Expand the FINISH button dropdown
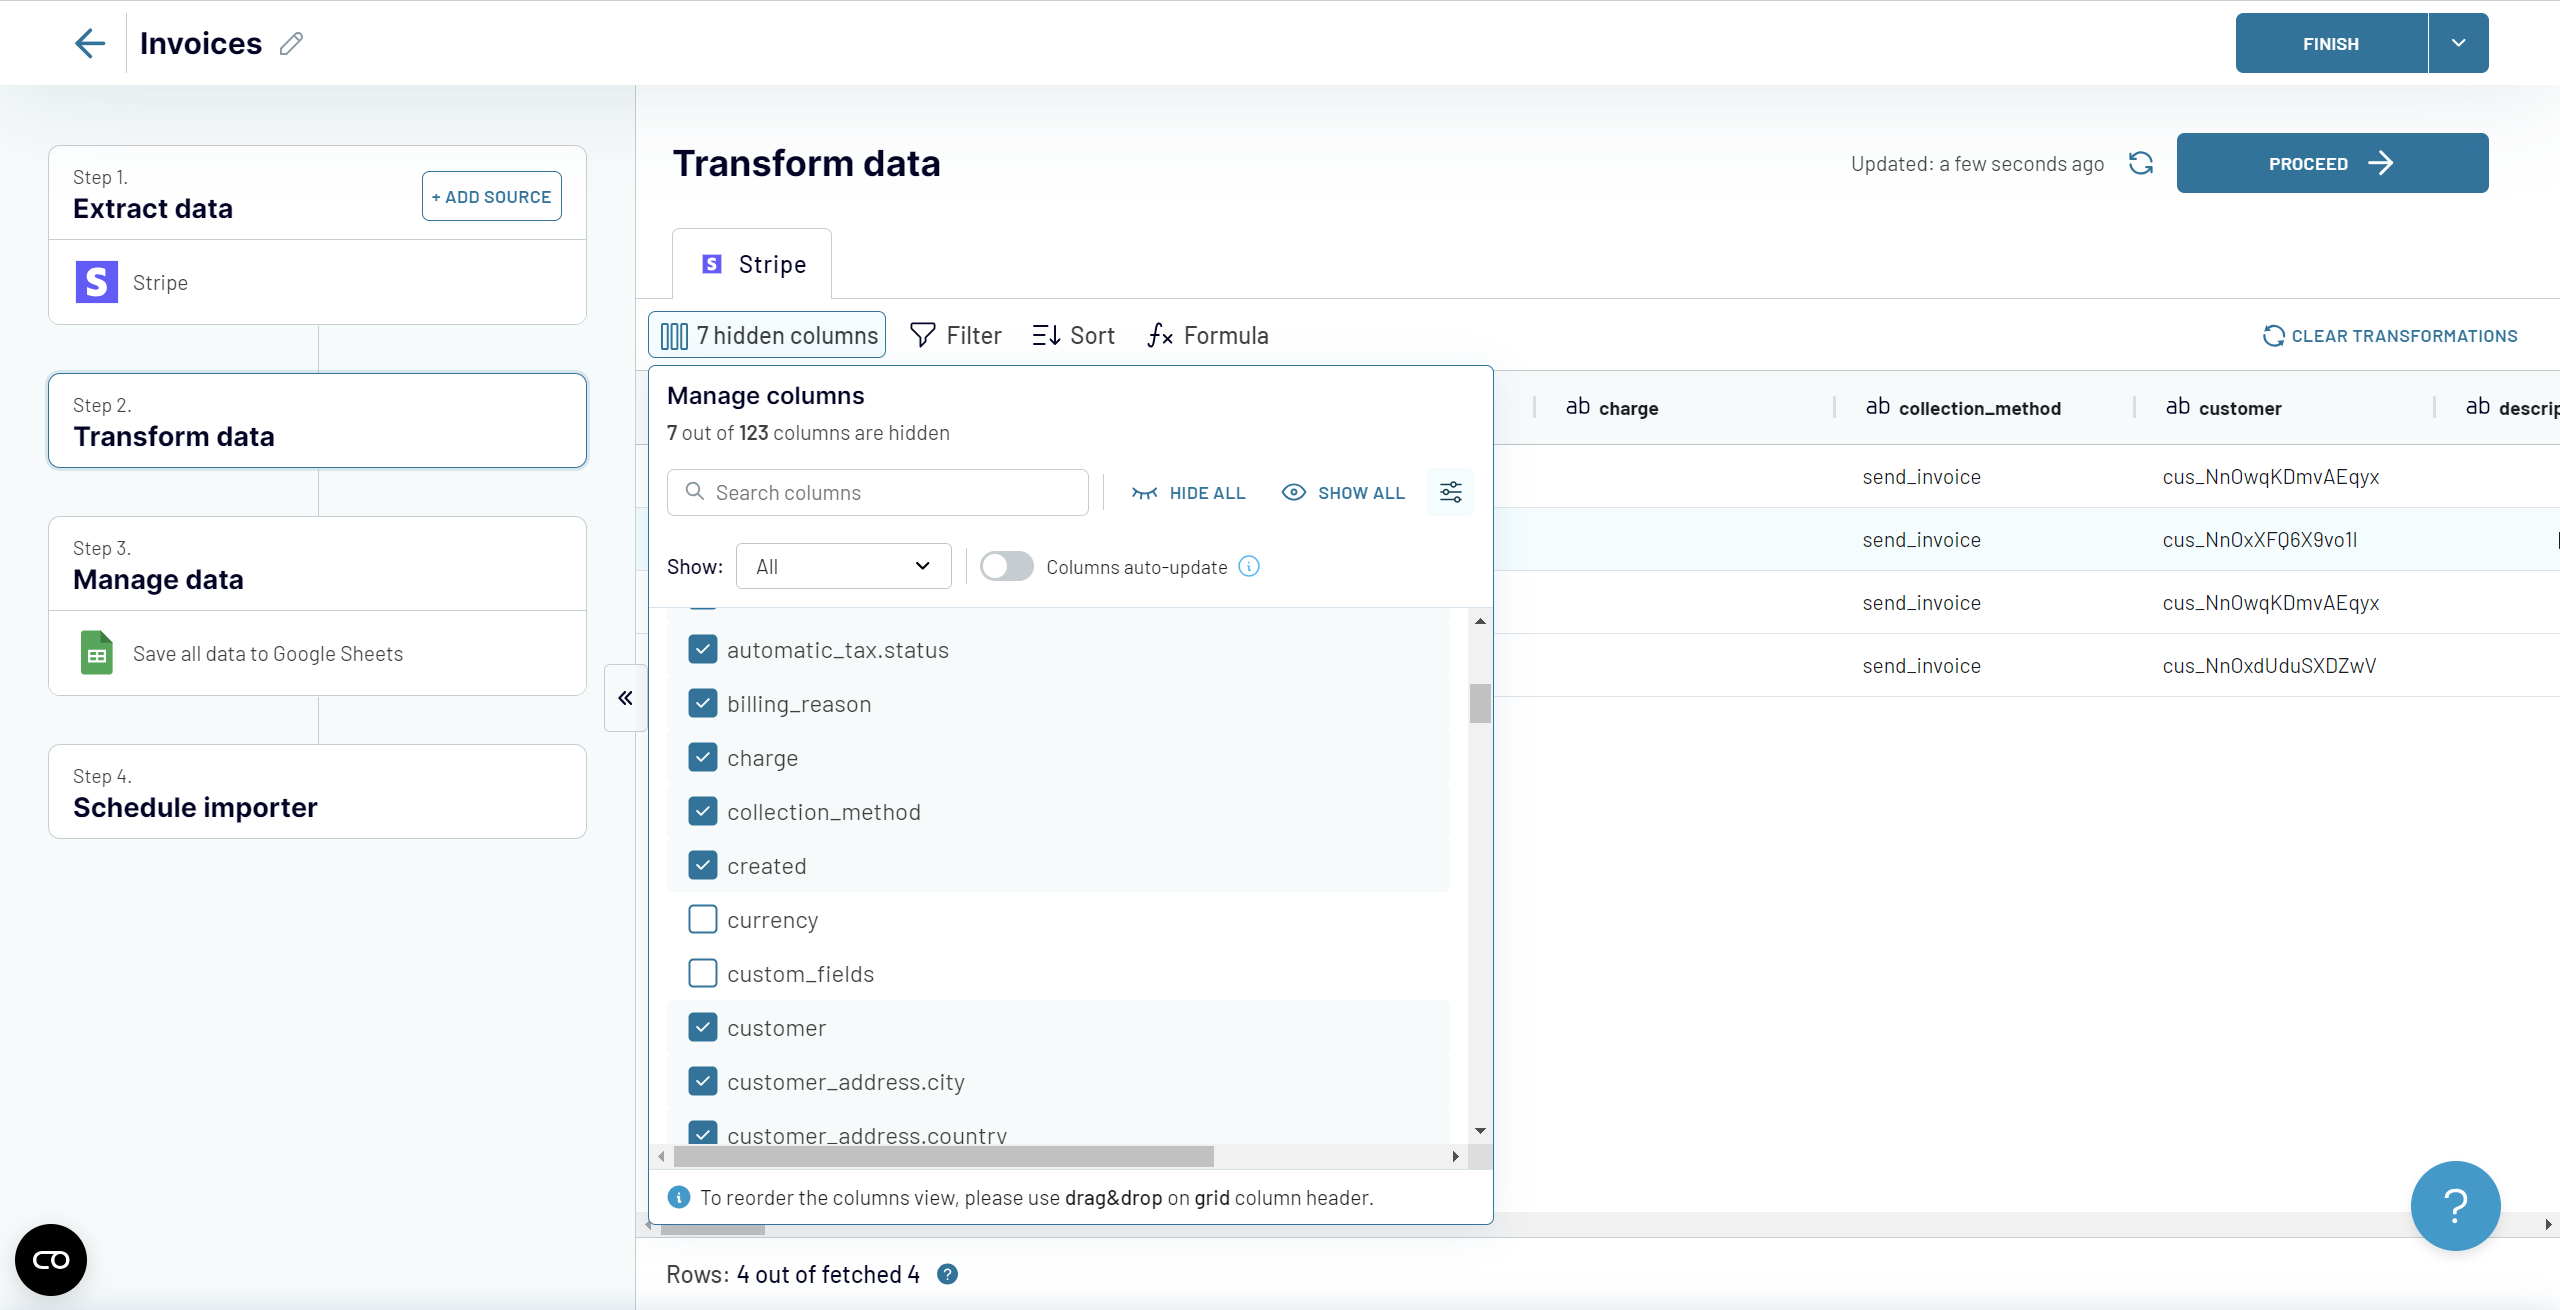The image size is (2560, 1310). click(x=2458, y=43)
